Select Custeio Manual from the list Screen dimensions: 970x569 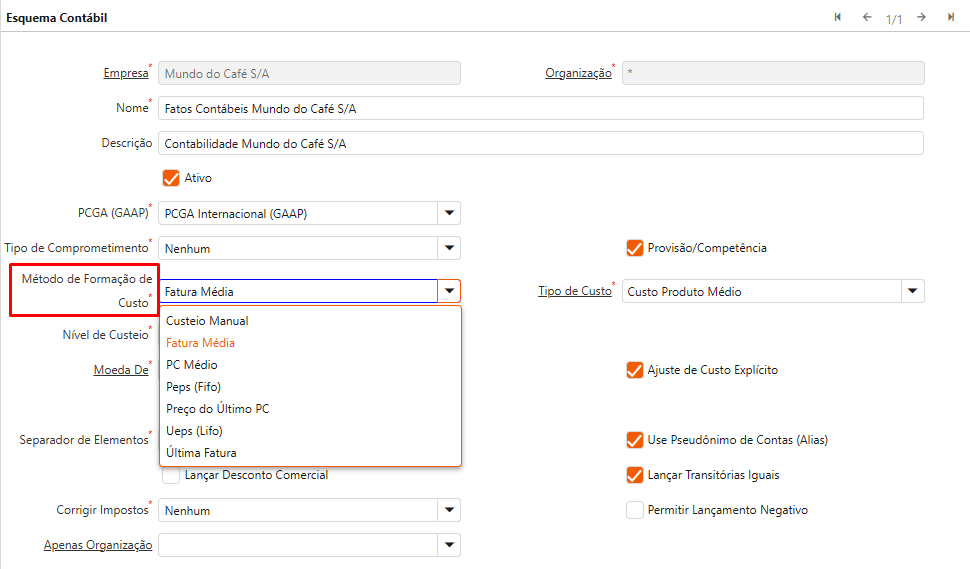207,321
